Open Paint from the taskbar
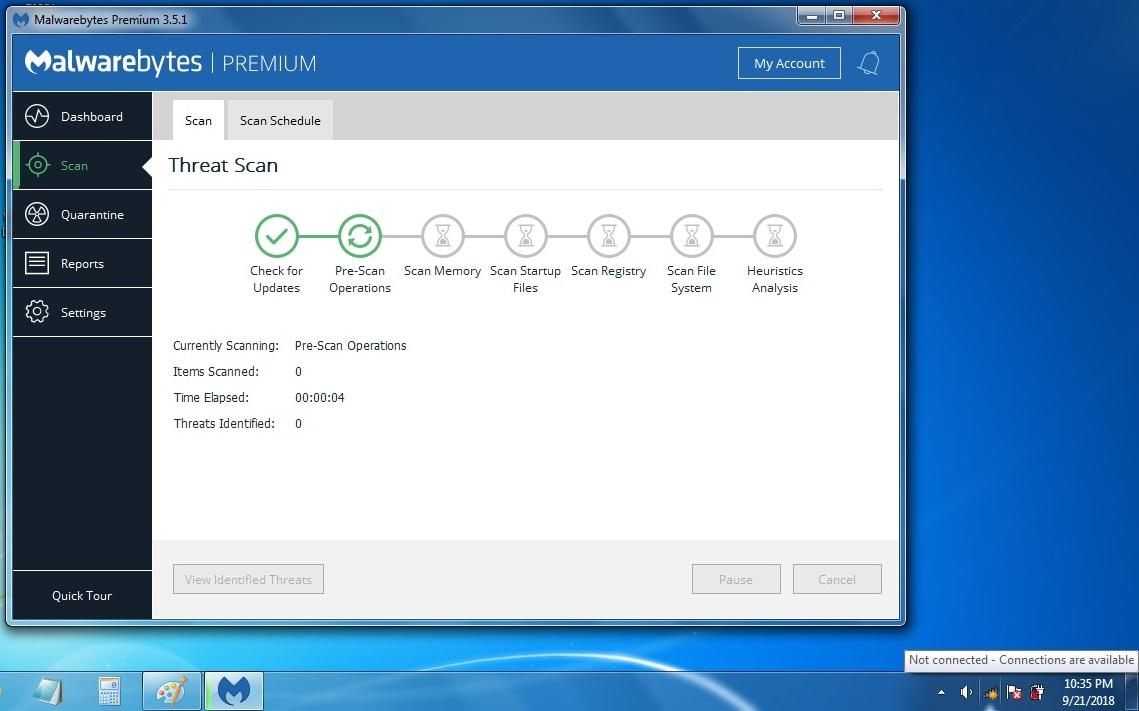Screen dimensions: 1139x711 tap(171, 691)
